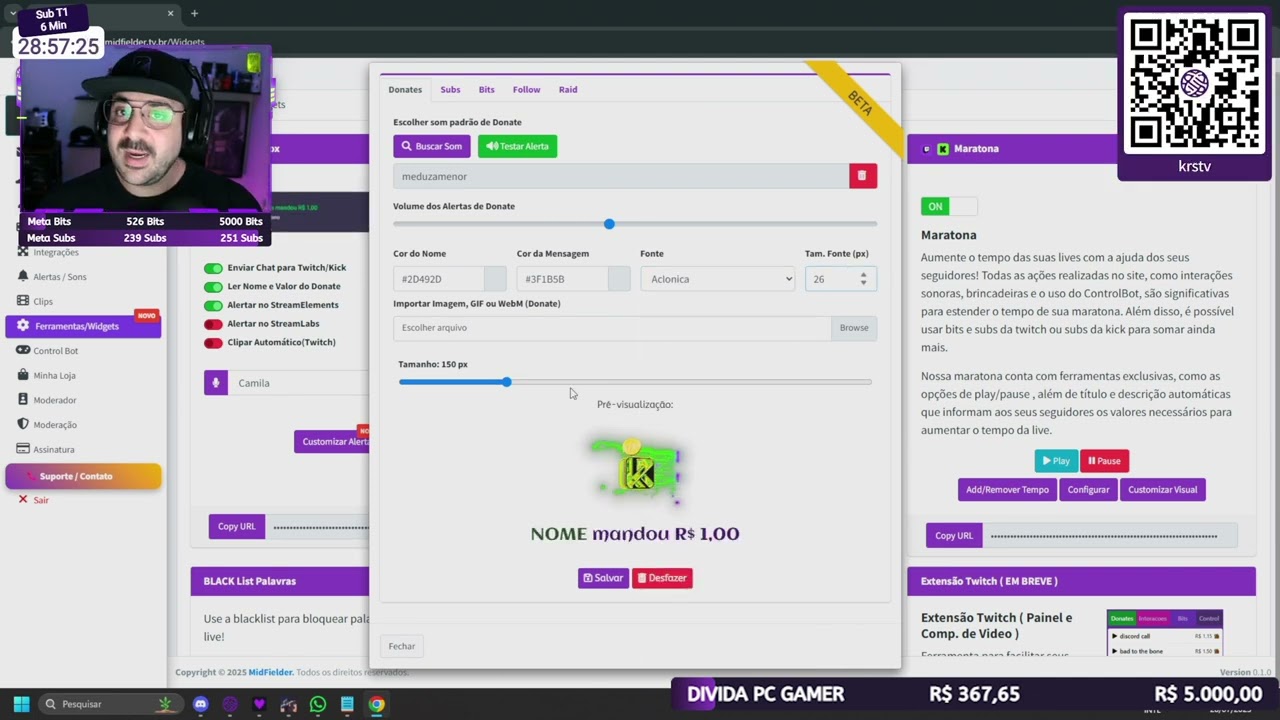This screenshot has height=720, width=1280.
Task: Open Chrome from the taskbar
Action: tap(376, 704)
